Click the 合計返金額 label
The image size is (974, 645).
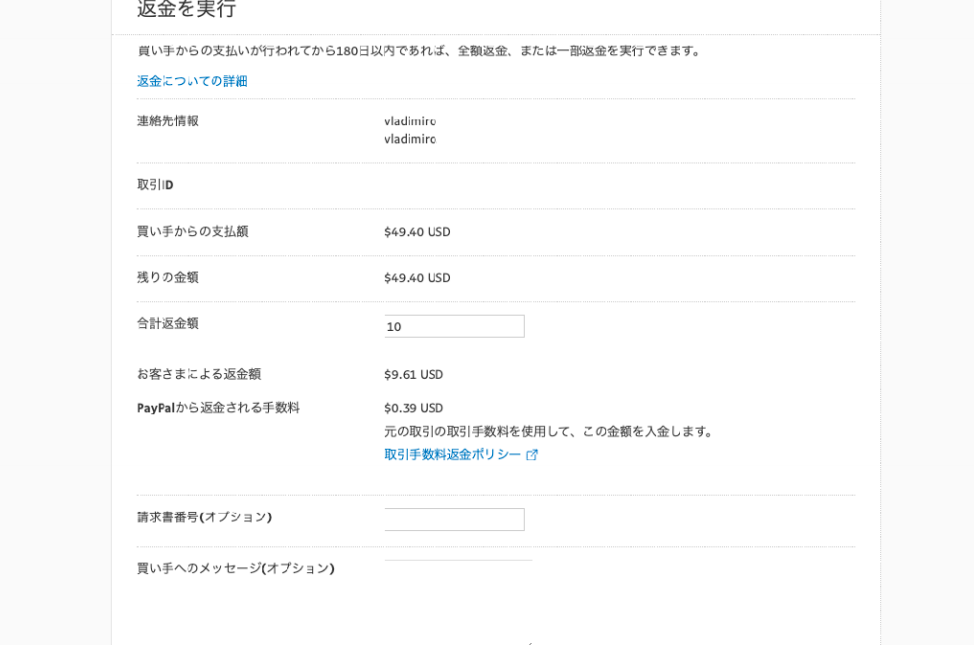[x=168, y=323]
